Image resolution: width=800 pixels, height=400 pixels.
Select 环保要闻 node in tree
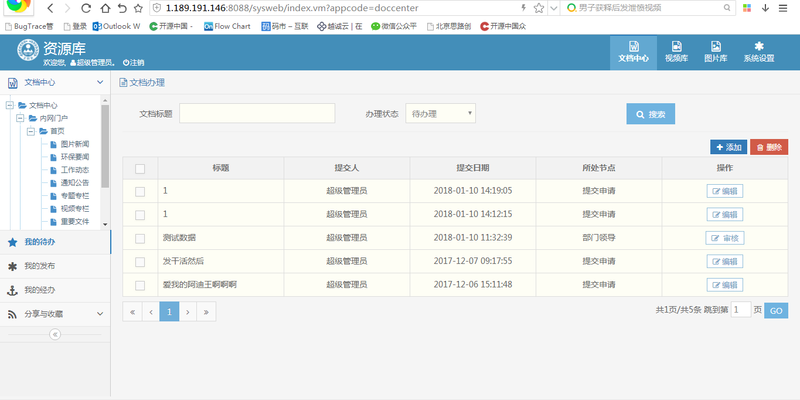pos(74,157)
